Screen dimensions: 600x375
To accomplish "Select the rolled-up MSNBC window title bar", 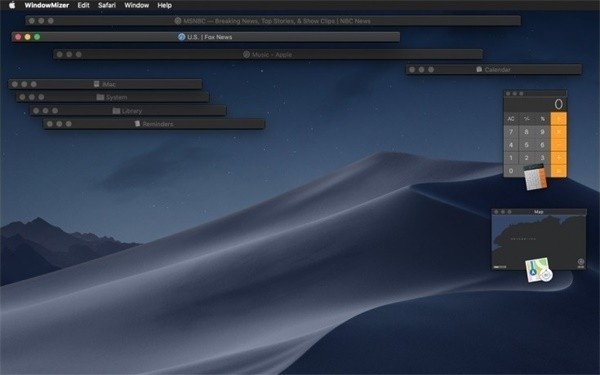I will (273, 21).
